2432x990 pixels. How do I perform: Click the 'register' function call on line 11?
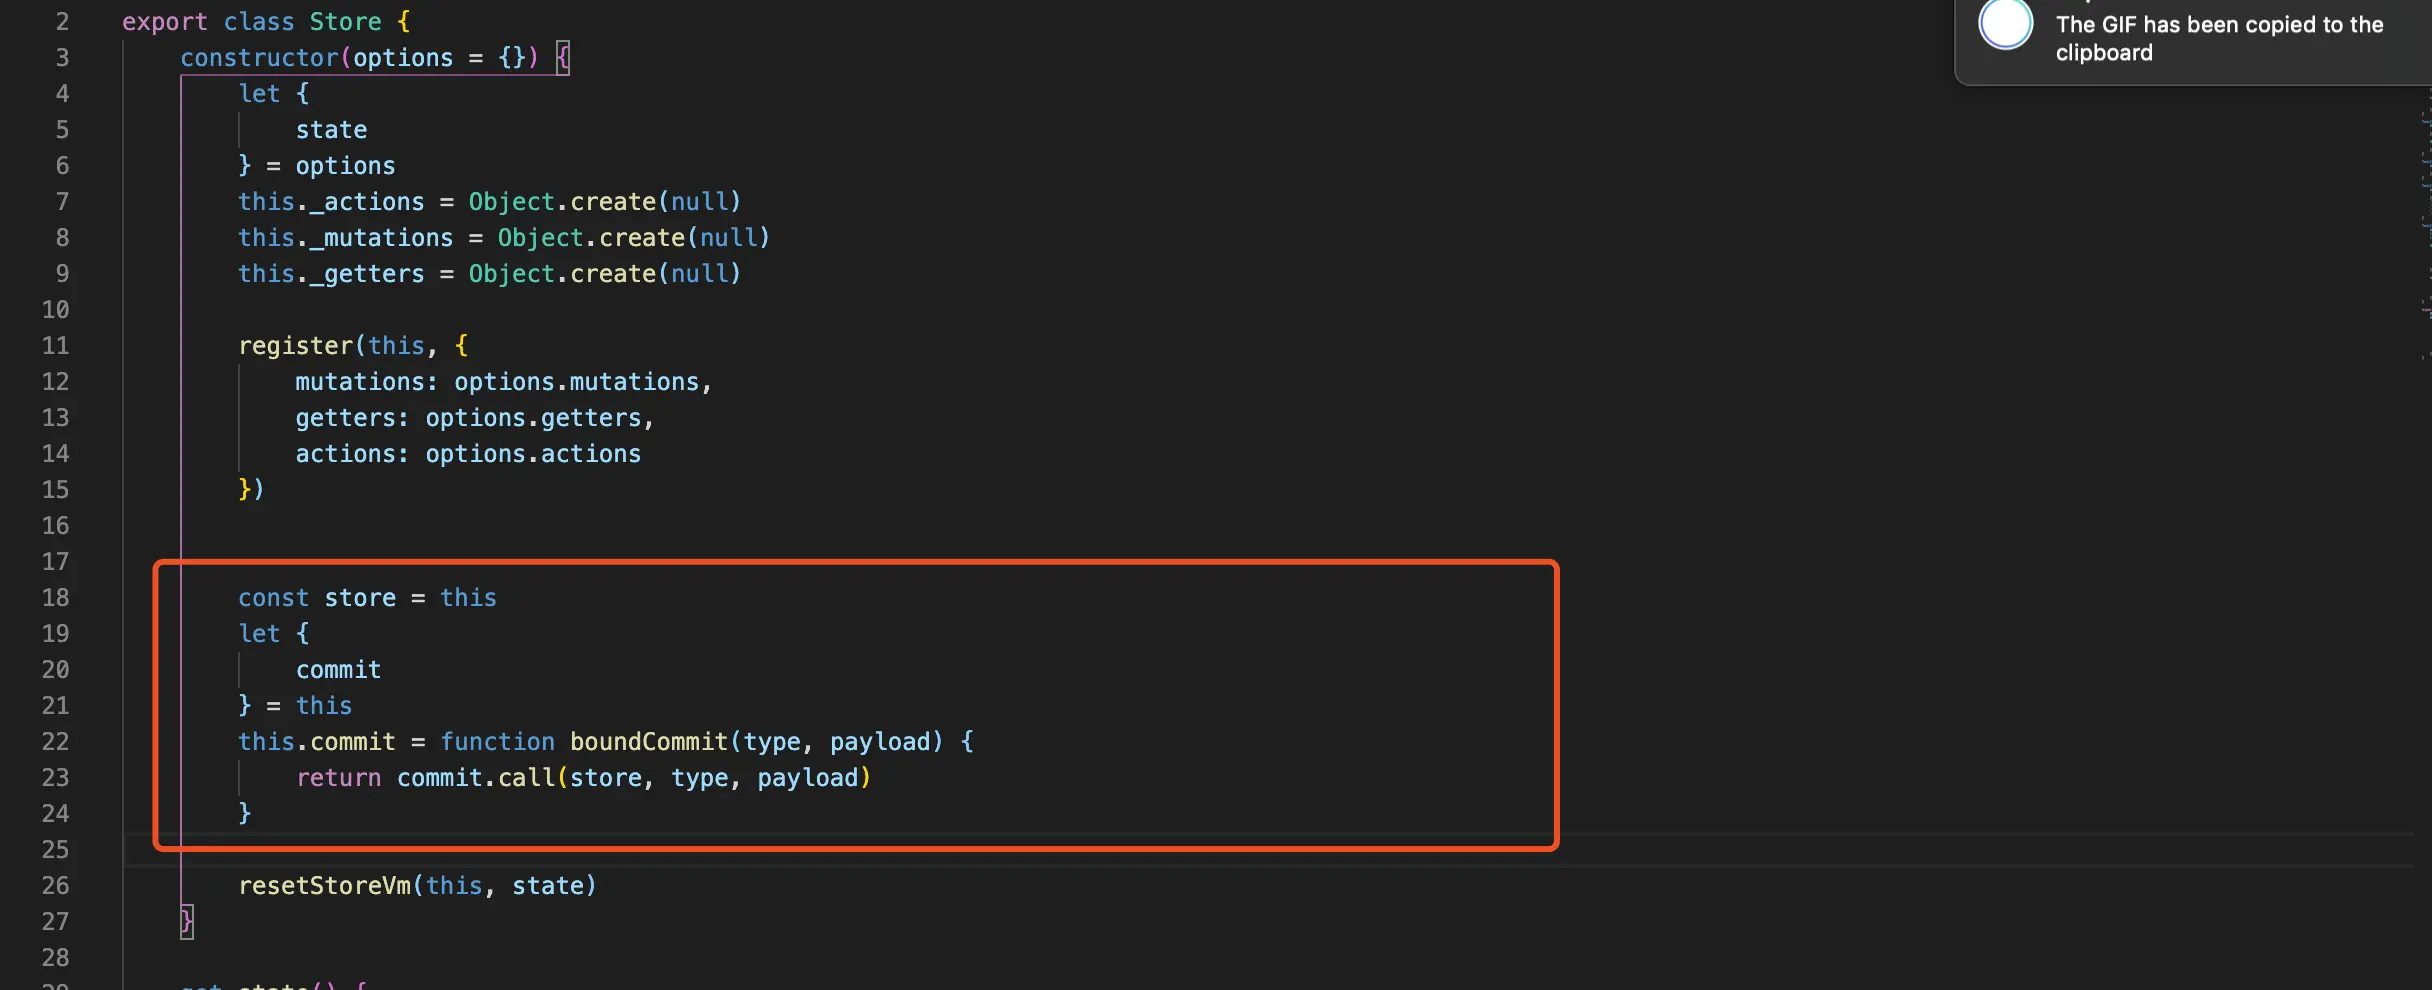(x=295, y=346)
